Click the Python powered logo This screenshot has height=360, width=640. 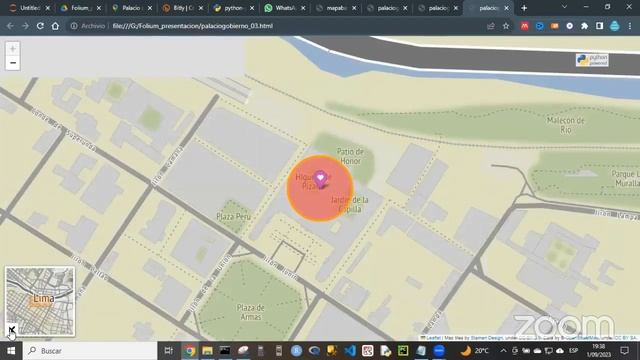point(592,60)
